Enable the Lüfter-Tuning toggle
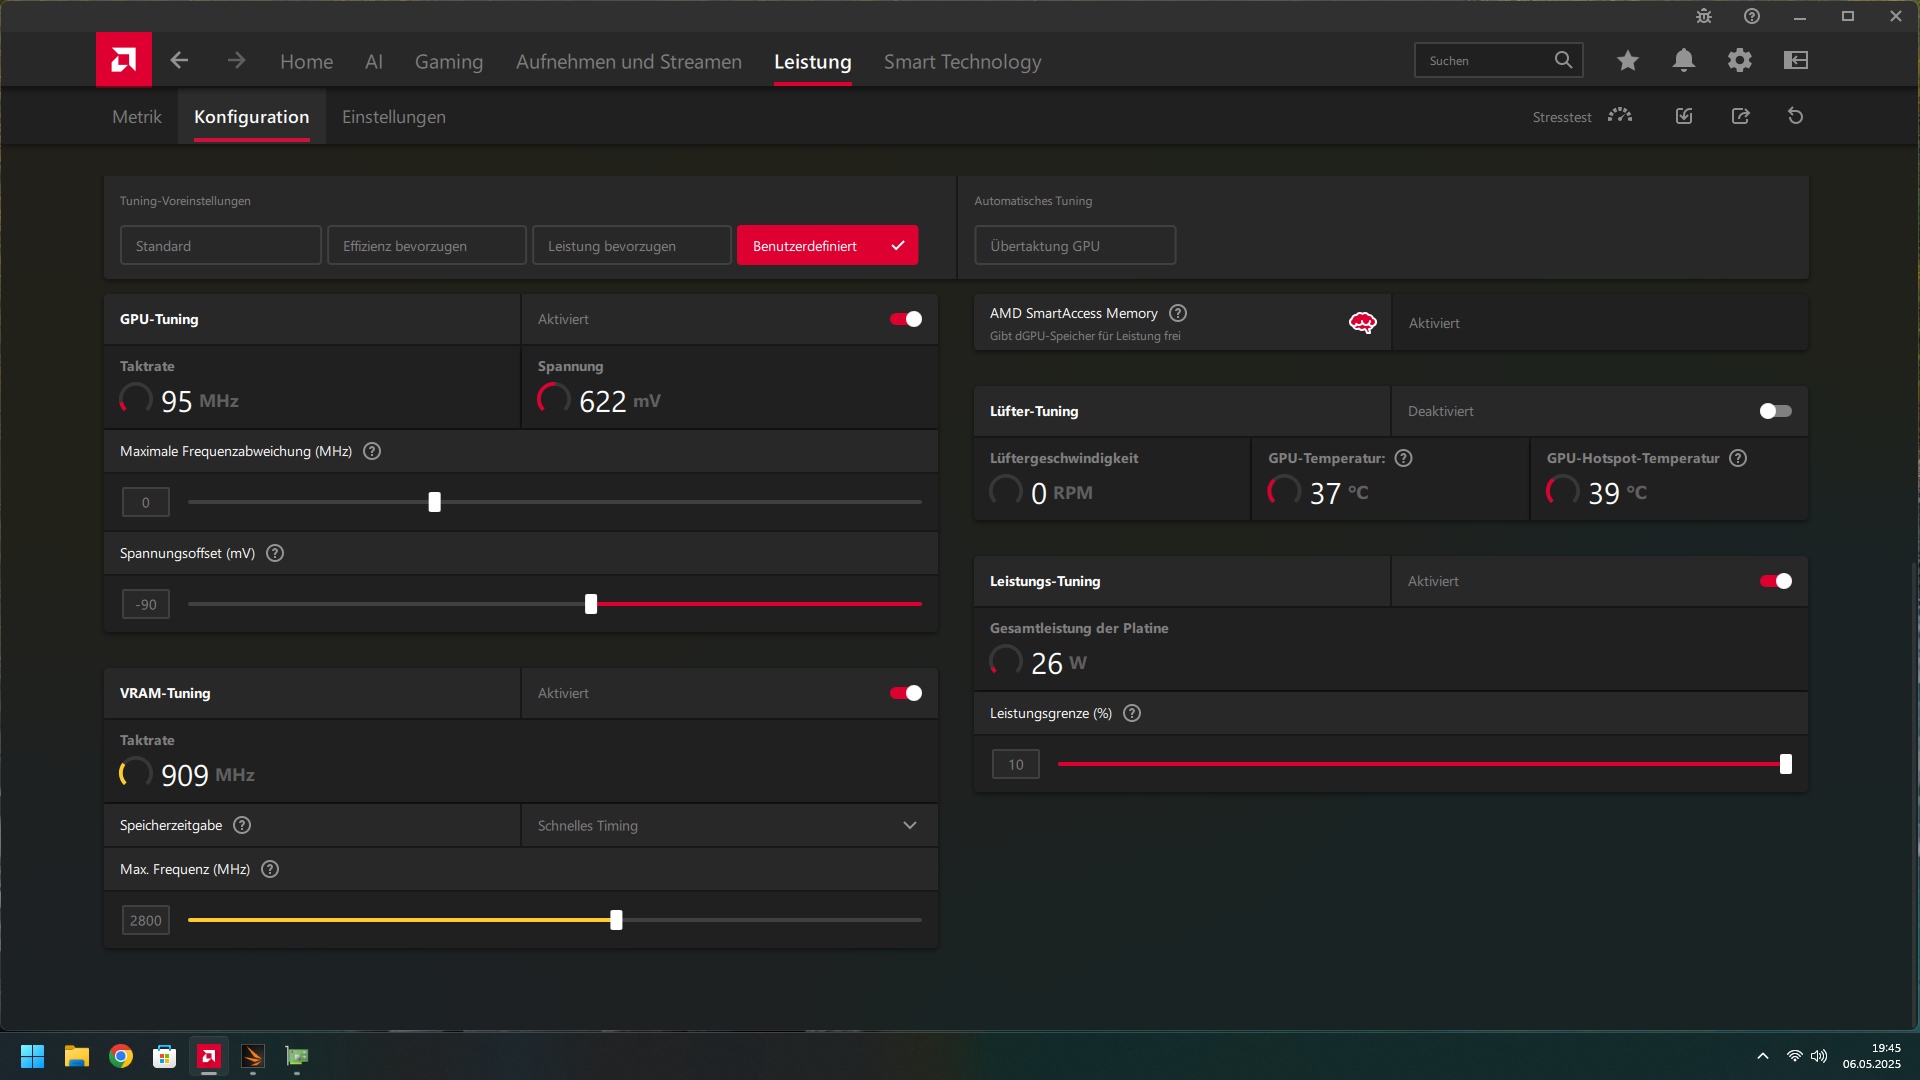The image size is (1920, 1080). [x=1775, y=411]
